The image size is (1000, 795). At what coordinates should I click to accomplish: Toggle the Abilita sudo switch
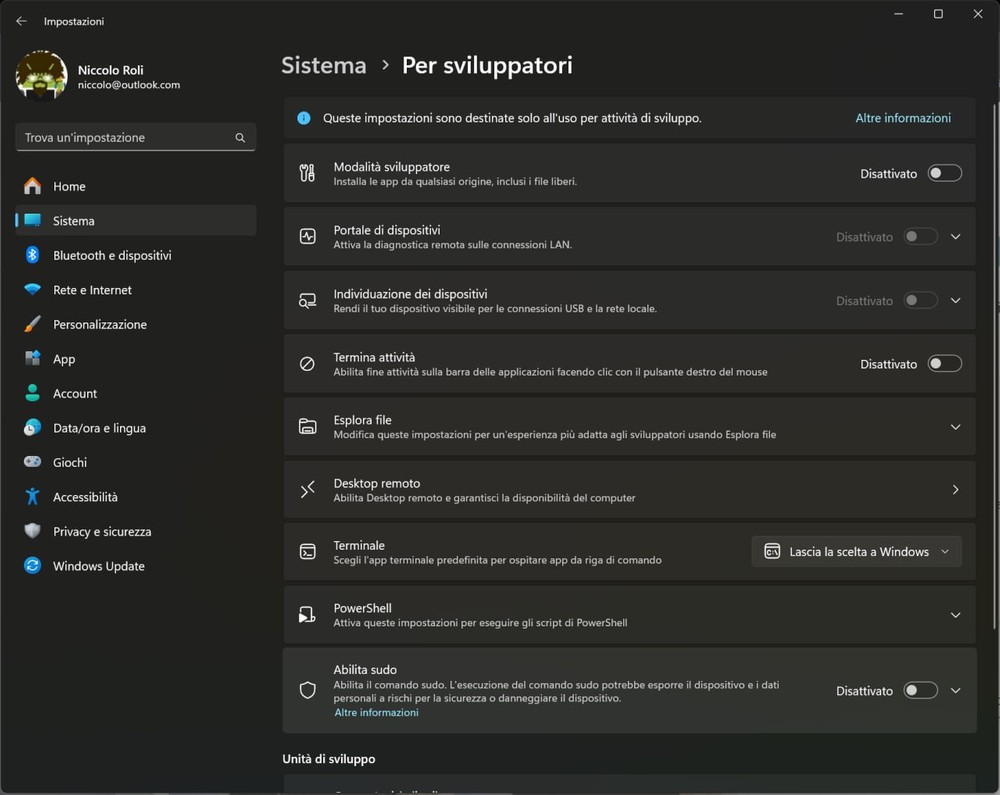(920, 690)
